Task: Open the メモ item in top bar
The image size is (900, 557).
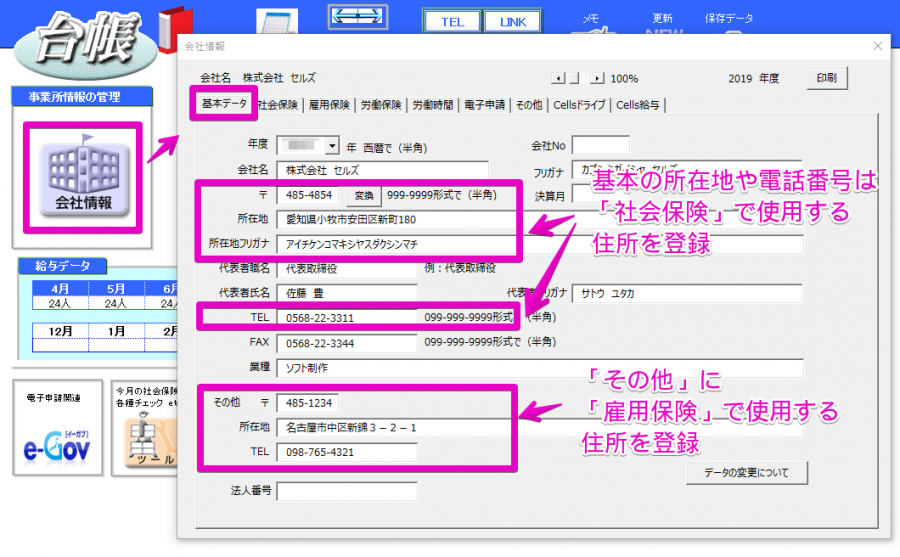Action: tap(591, 19)
